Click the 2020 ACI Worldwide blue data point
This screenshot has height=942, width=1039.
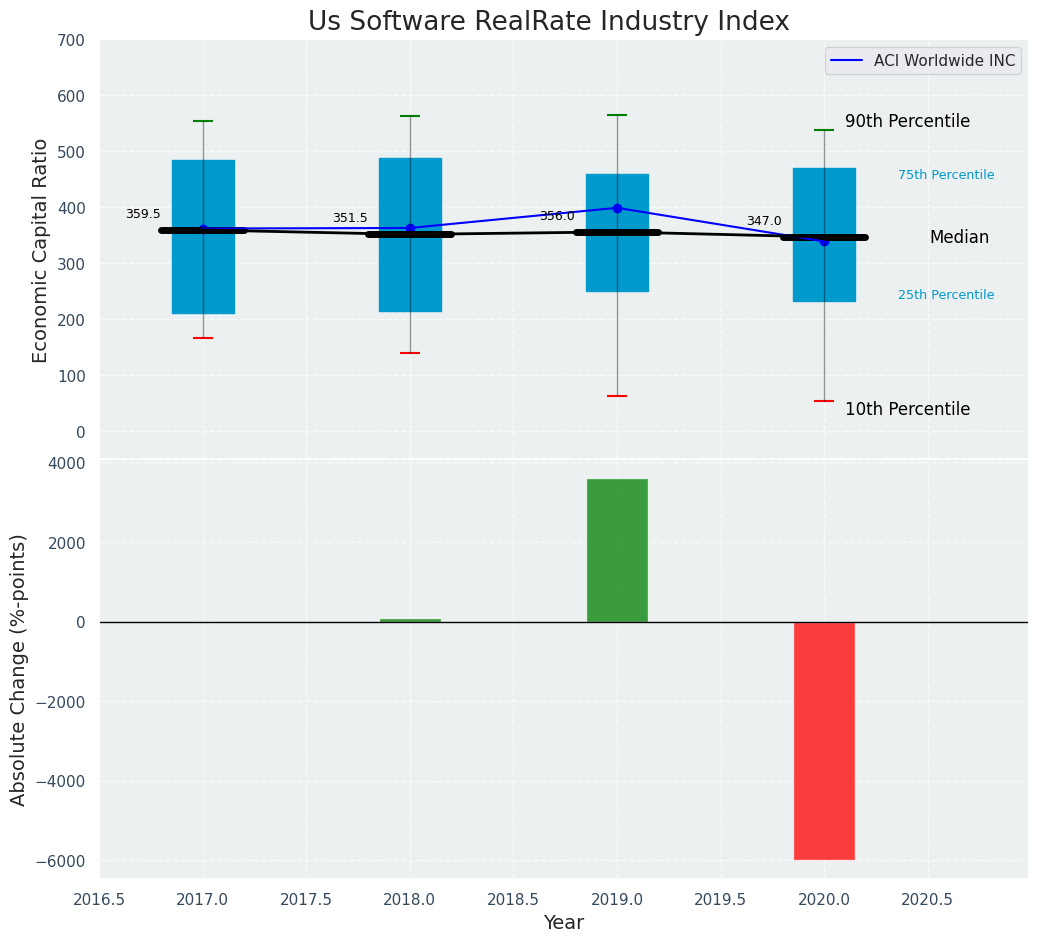click(824, 241)
